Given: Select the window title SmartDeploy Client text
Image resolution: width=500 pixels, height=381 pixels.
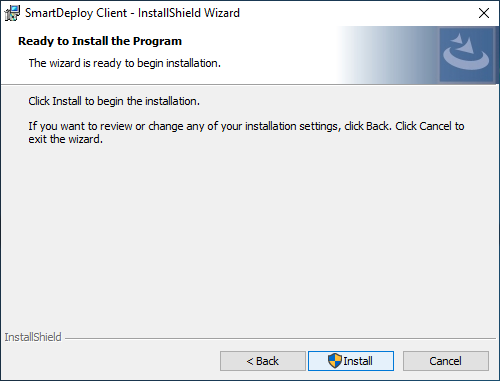Looking at the screenshot, I should (x=76, y=13).
